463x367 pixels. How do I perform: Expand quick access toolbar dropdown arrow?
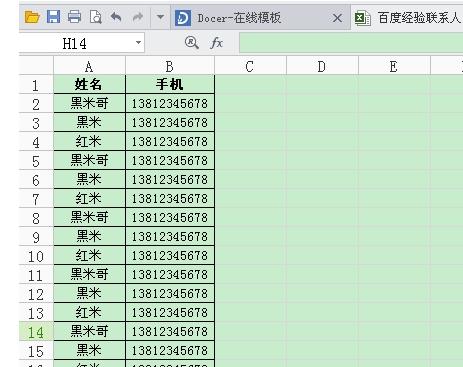(x=160, y=17)
